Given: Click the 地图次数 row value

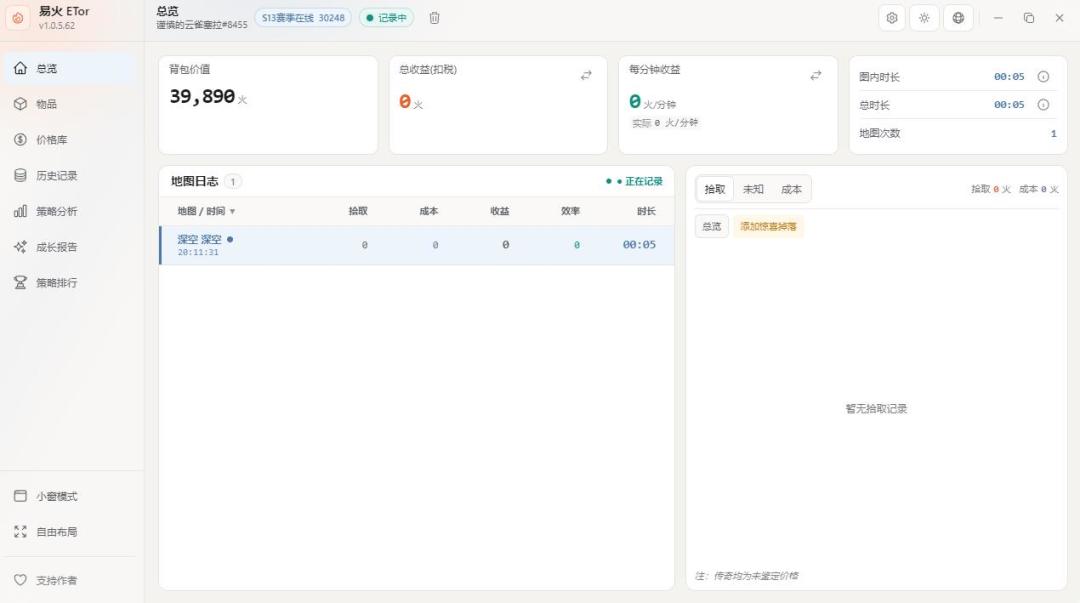Looking at the screenshot, I should point(1053,134).
